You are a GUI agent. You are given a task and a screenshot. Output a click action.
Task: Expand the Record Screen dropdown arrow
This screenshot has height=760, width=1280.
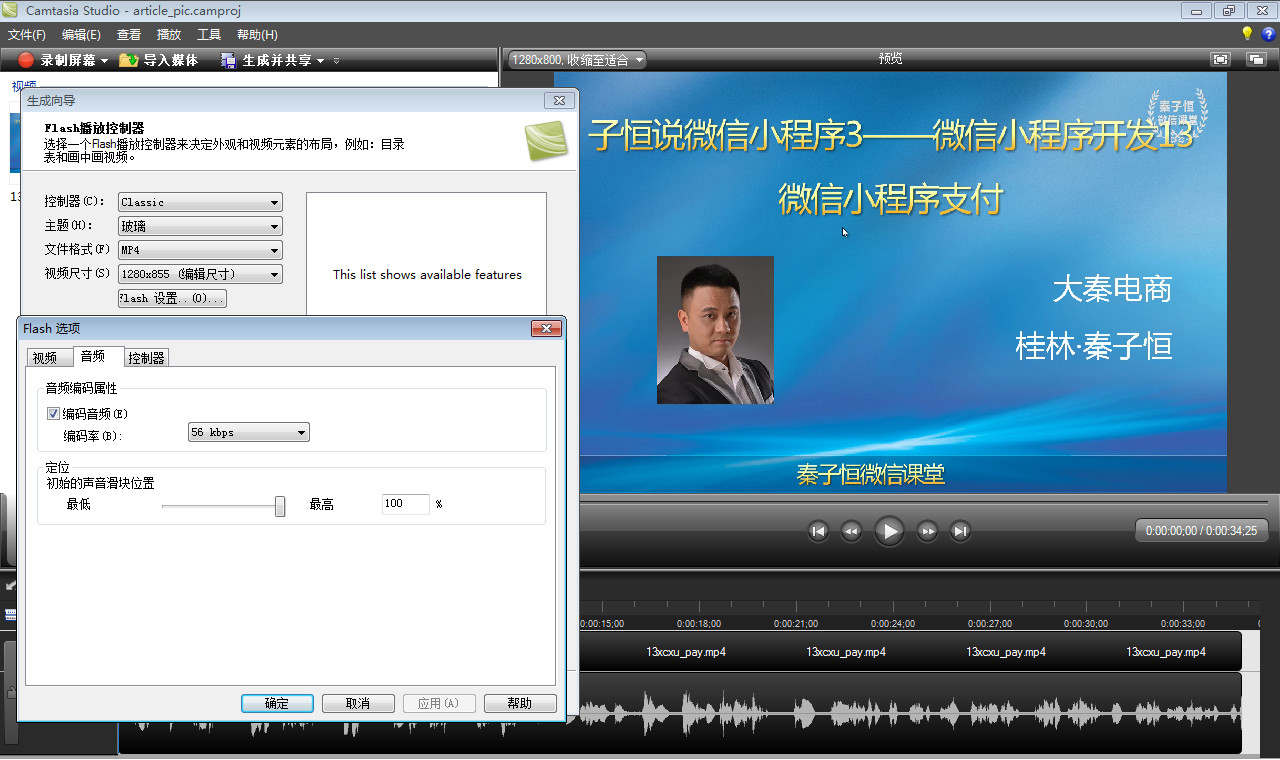[104, 61]
